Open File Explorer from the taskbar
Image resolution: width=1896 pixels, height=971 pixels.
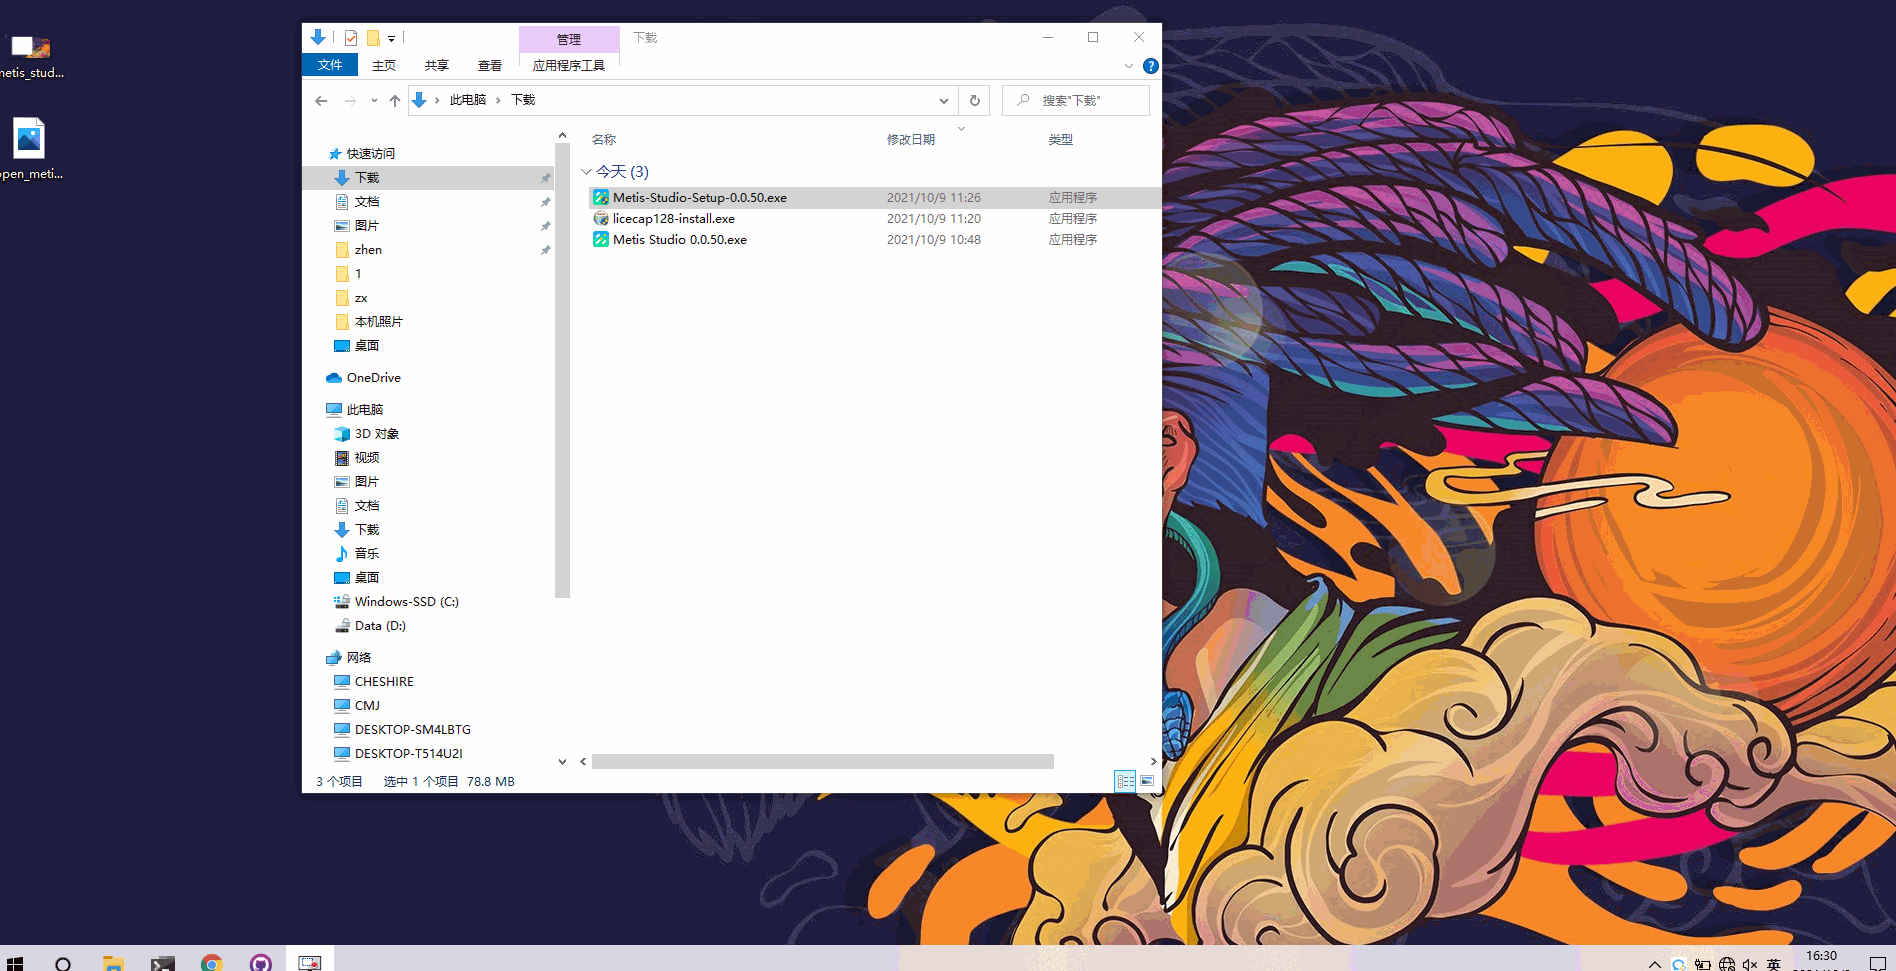click(x=113, y=963)
